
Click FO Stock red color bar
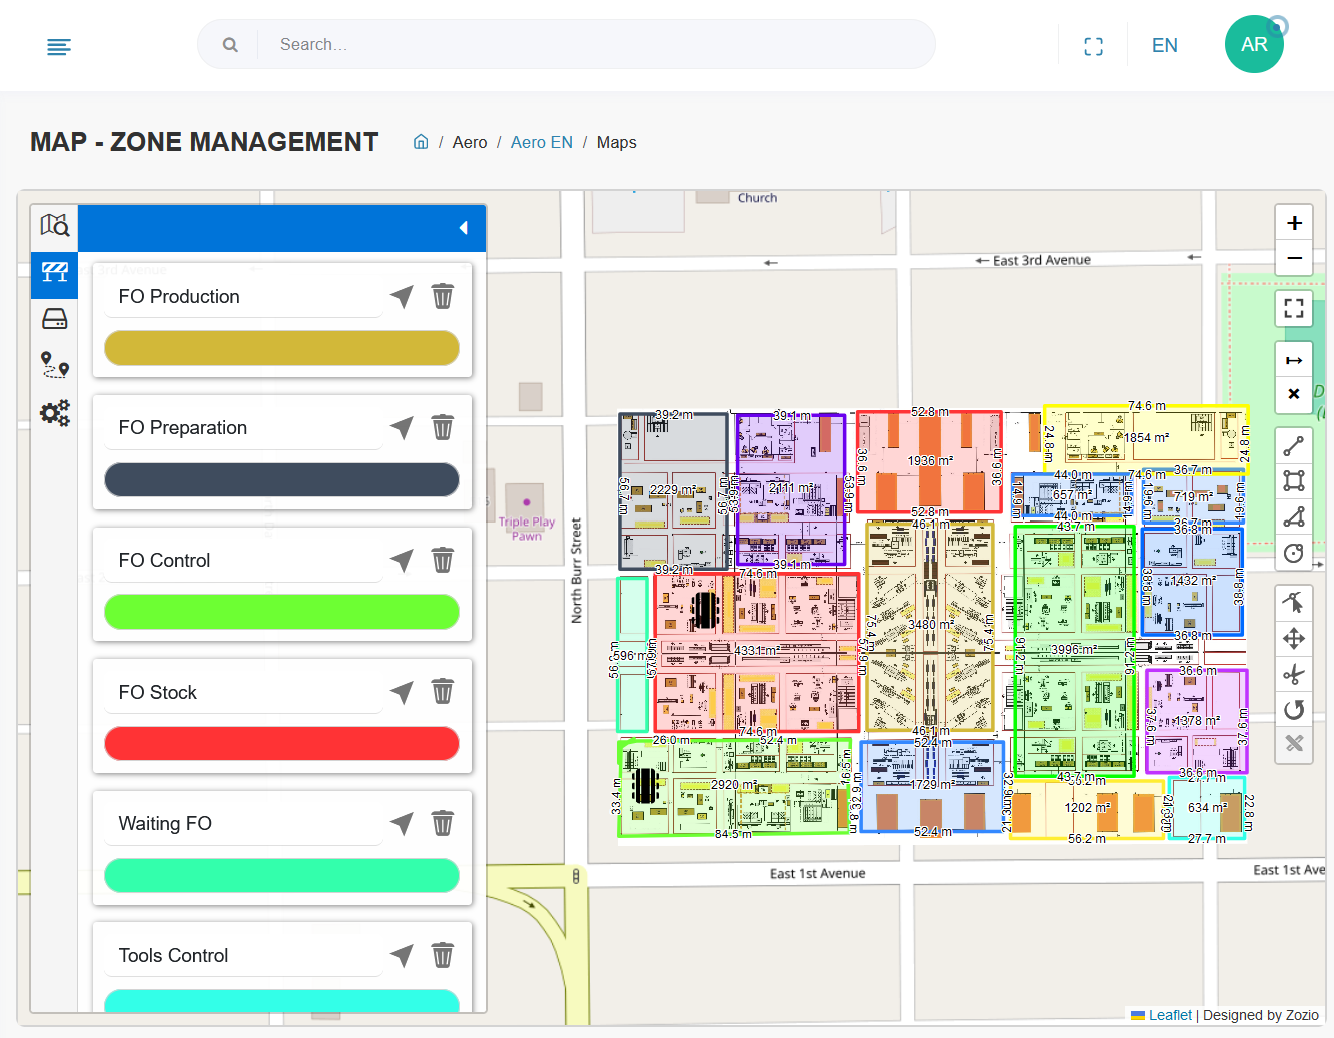coord(282,744)
